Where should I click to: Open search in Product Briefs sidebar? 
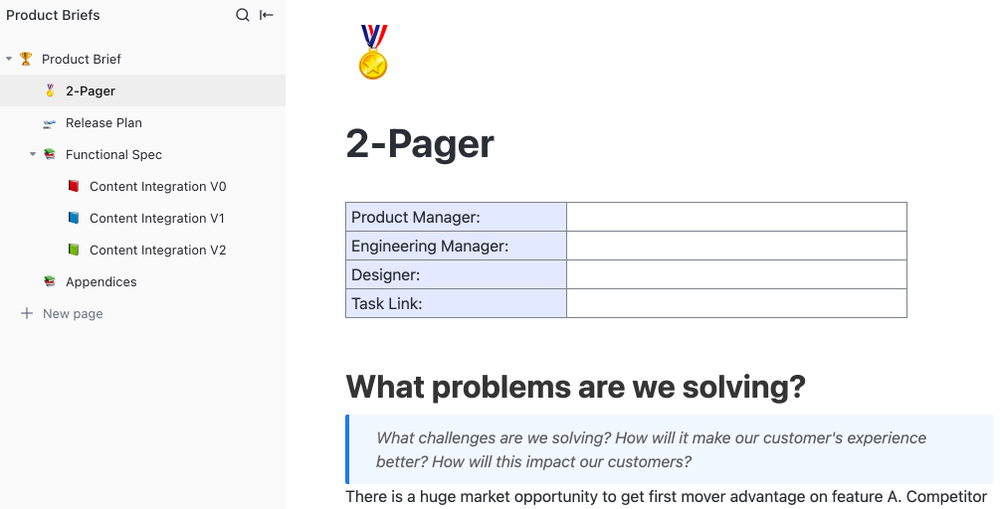coord(242,15)
